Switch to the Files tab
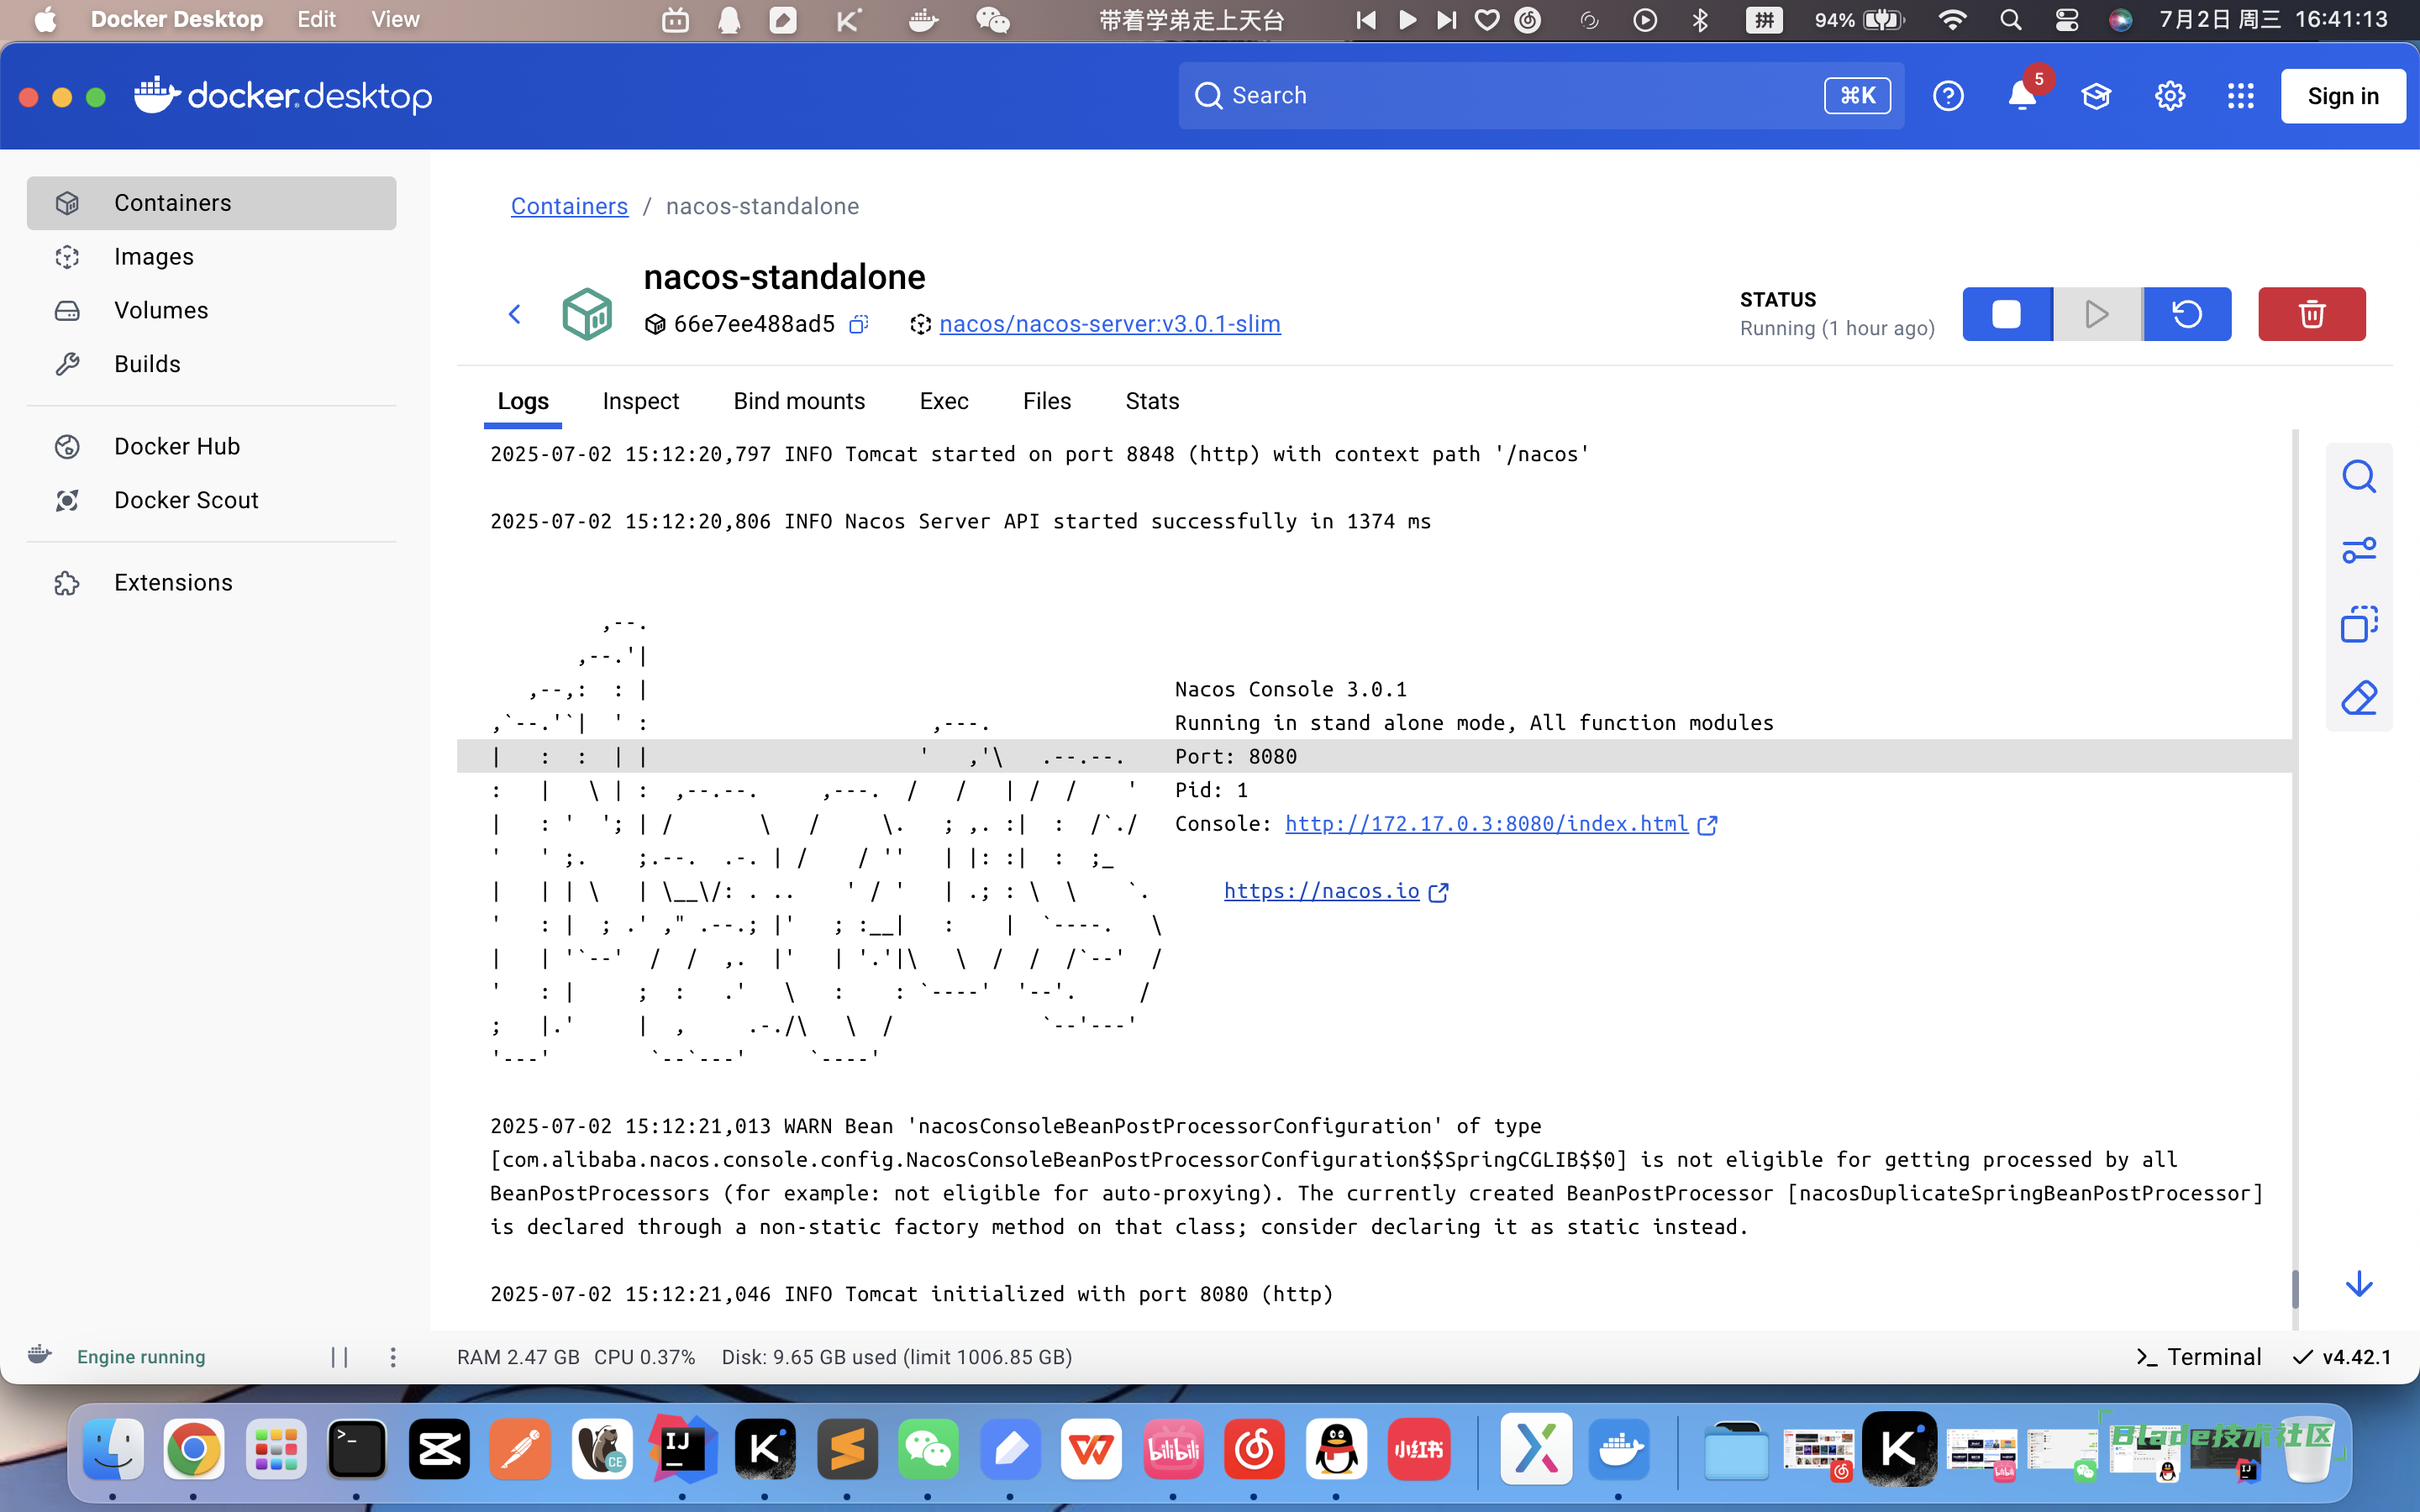This screenshot has height=1512, width=2420. click(x=1046, y=401)
